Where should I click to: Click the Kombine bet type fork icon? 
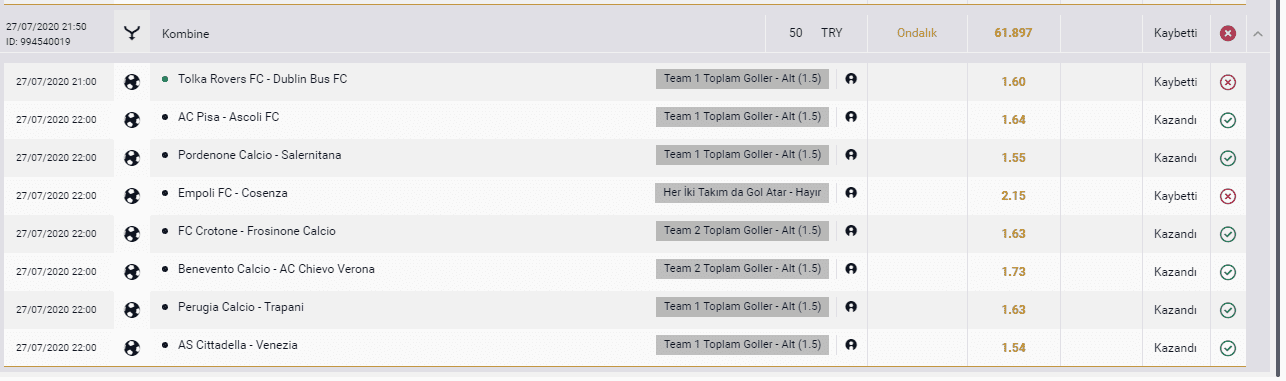[131, 33]
